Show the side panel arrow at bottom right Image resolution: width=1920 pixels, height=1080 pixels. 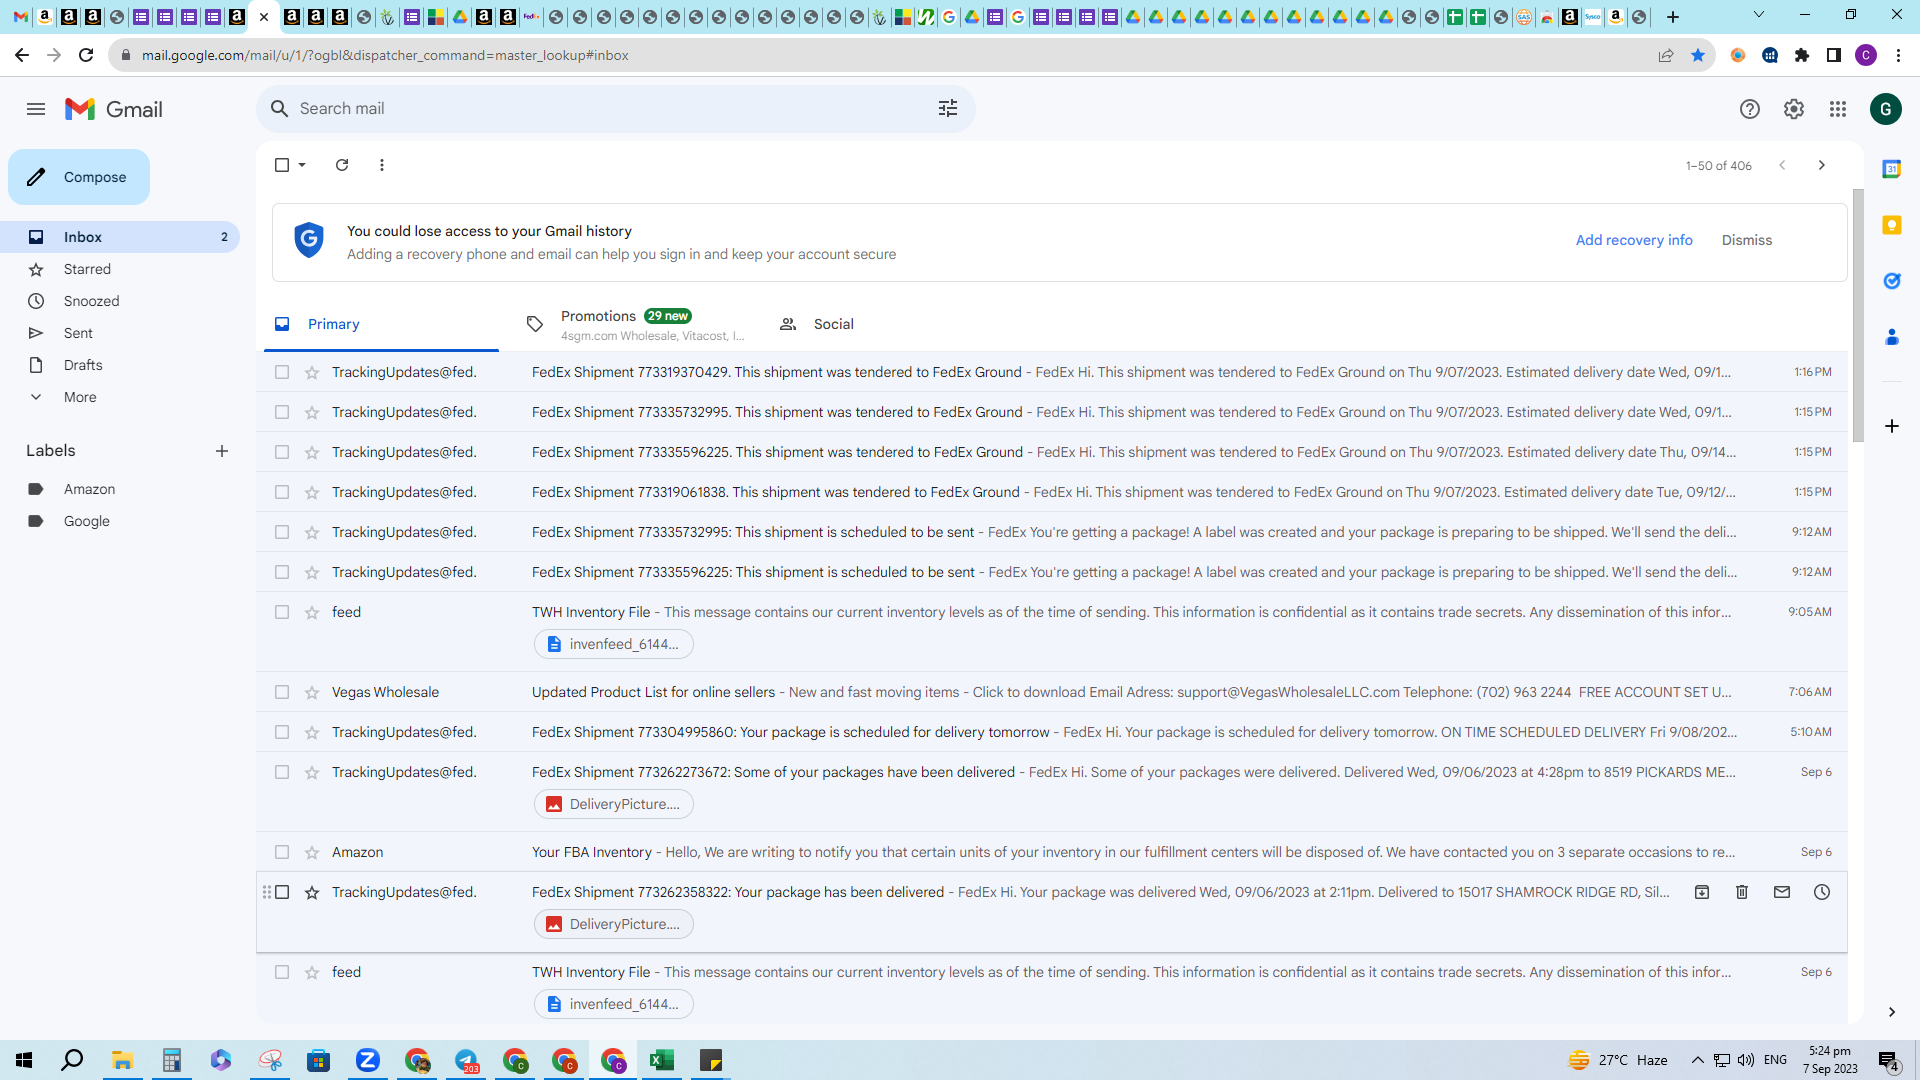(1892, 1012)
